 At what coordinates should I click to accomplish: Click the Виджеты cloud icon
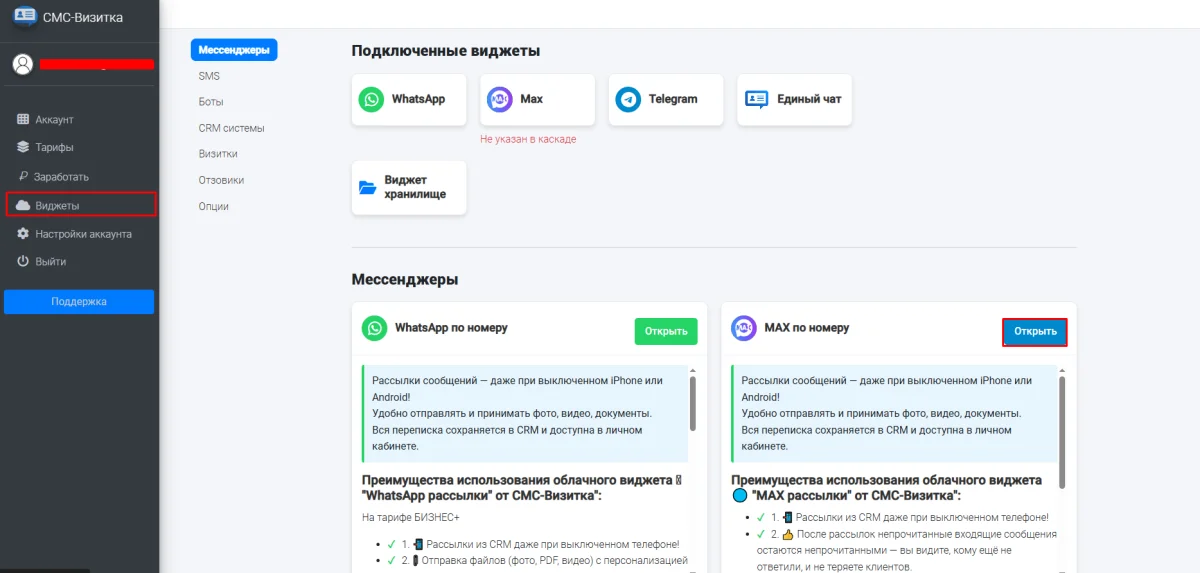pyautogui.click(x=23, y=205)
